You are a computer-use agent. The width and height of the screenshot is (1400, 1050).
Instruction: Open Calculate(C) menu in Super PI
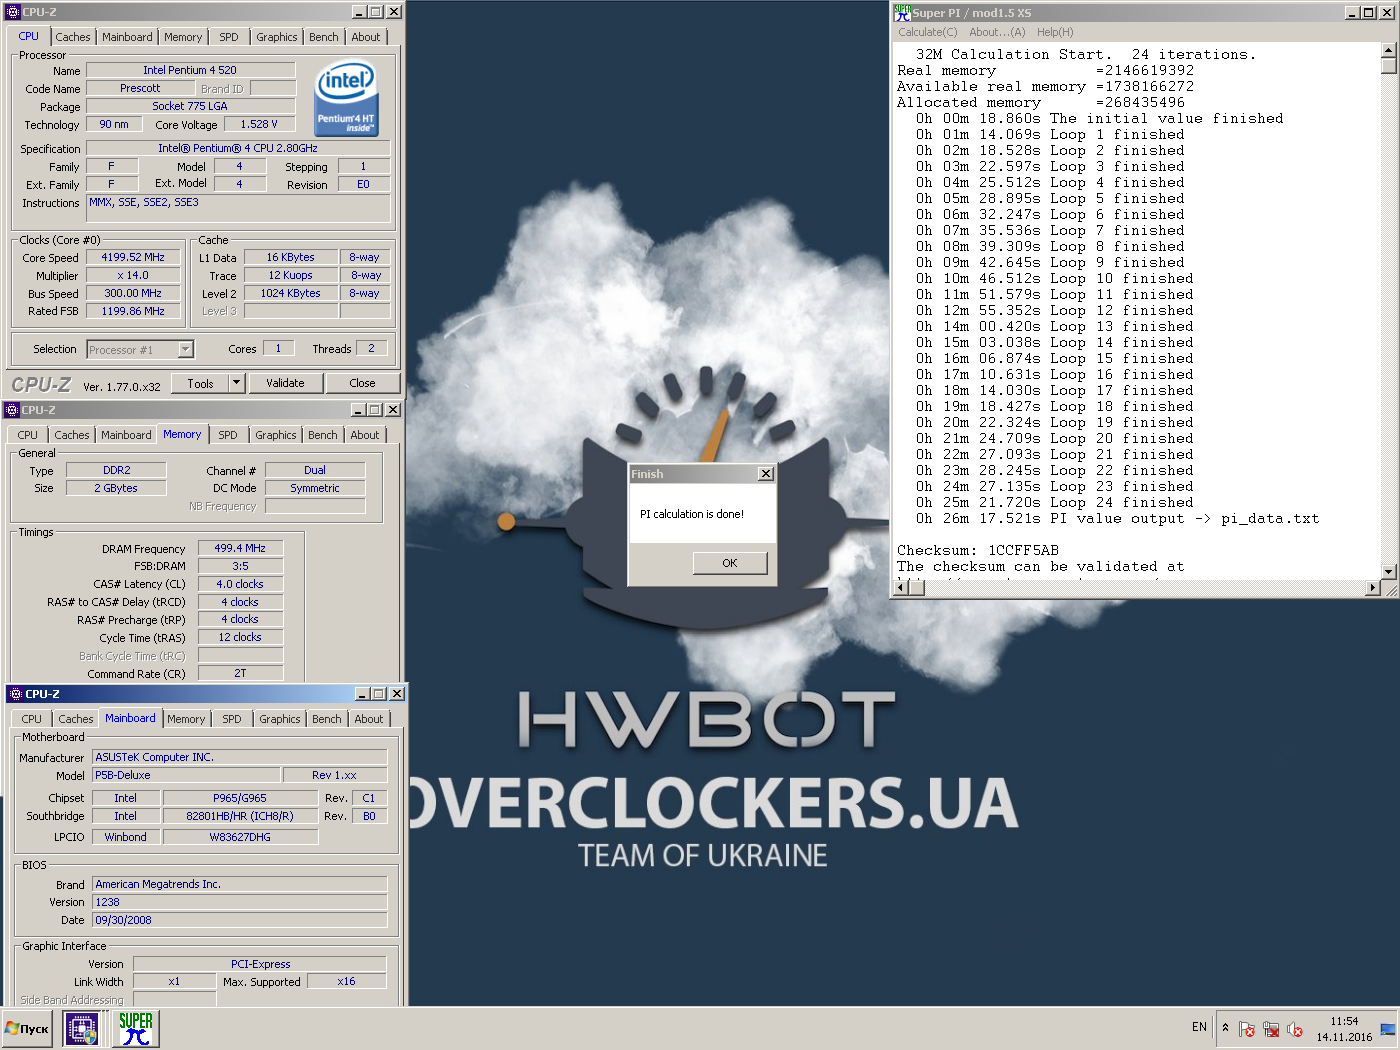click(927, 32)
